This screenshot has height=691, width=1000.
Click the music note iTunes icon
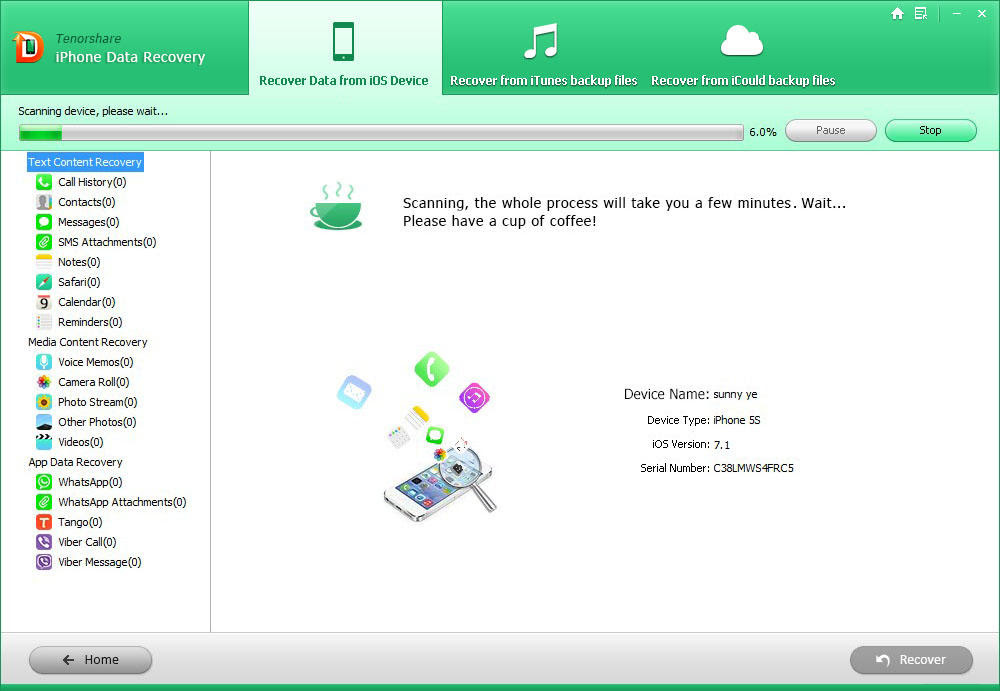coord(541,41)
